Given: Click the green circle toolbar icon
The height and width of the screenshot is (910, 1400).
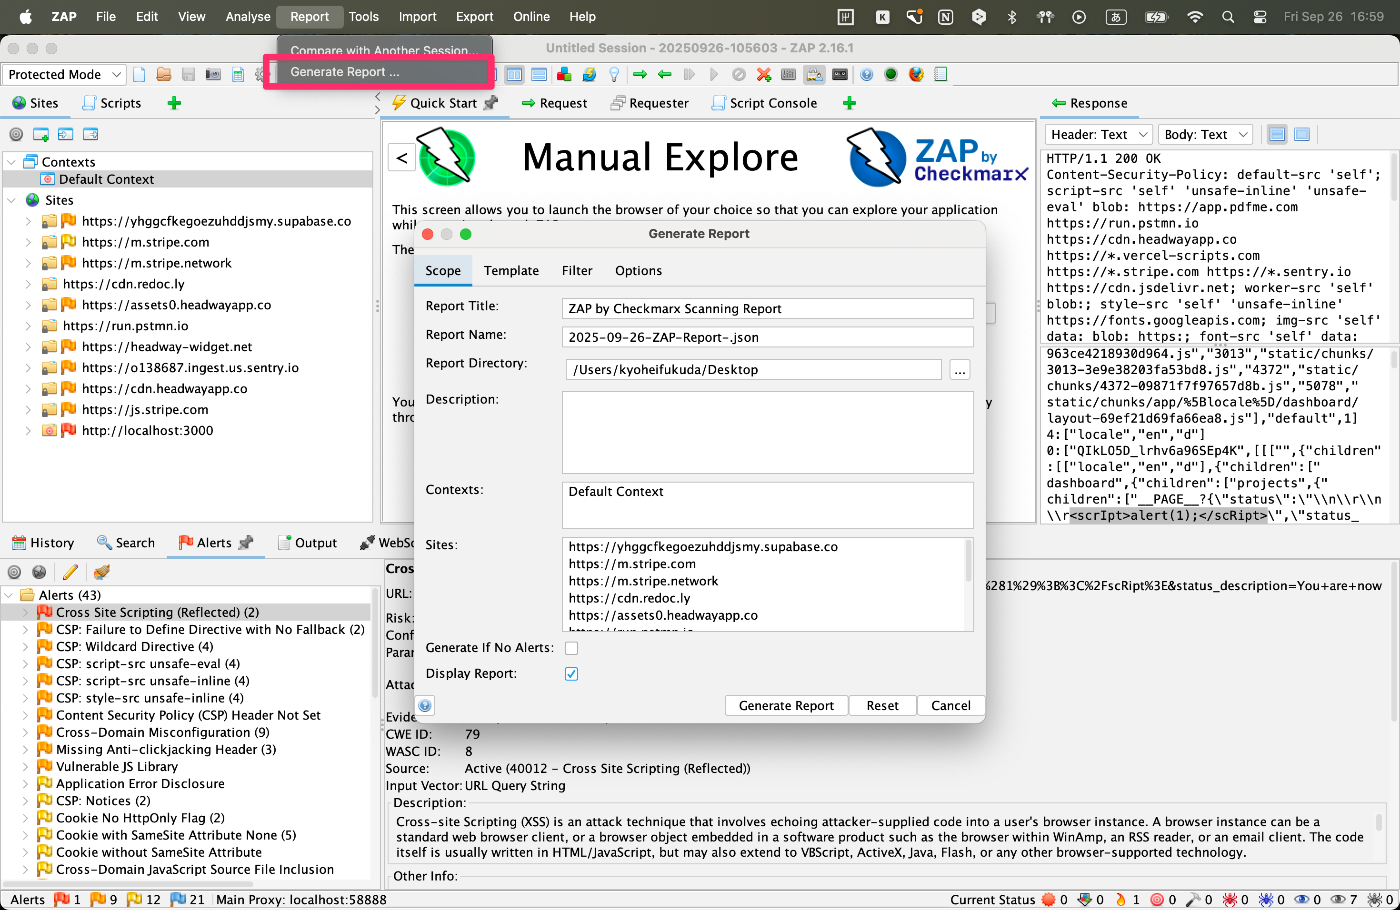Looking at the screenshot, I should click(891, 74).
